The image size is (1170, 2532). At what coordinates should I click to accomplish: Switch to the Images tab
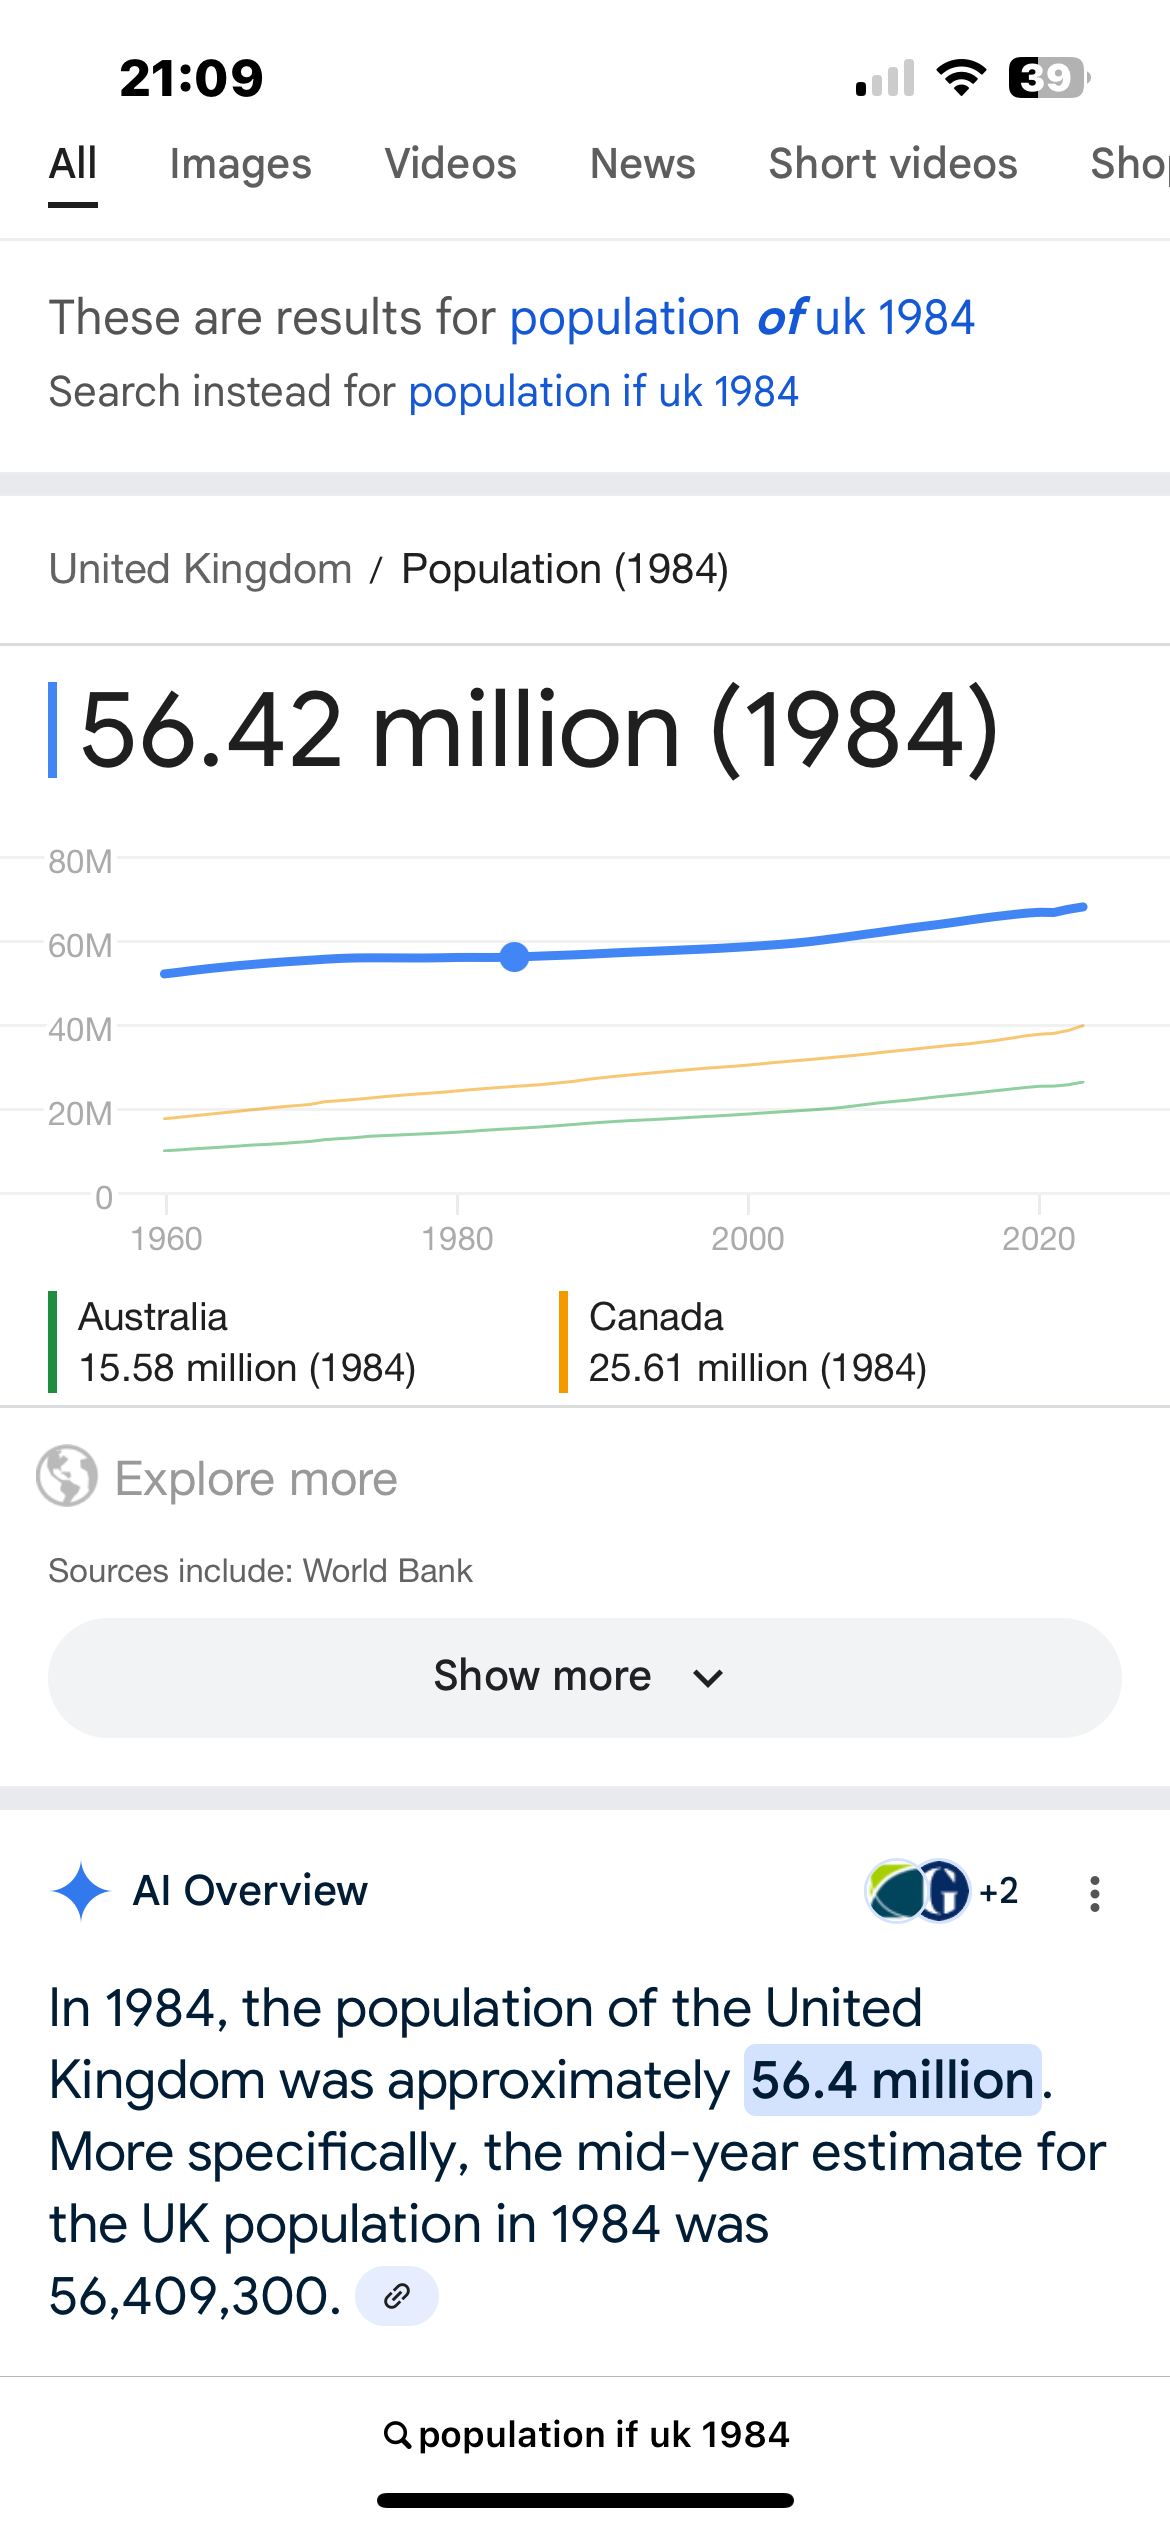240,164
